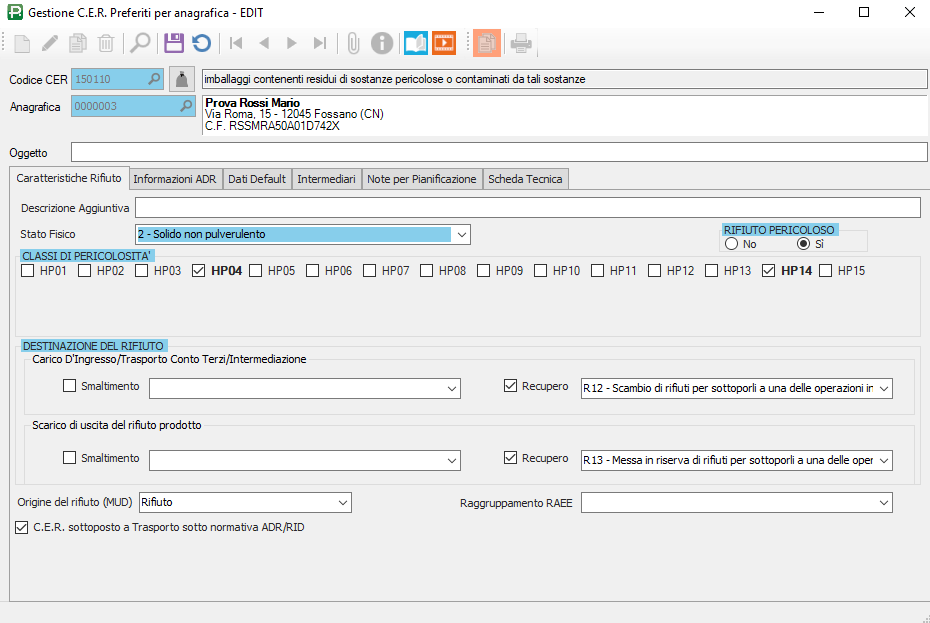Click the round info icon in toolbar

(x=381, y=43)
